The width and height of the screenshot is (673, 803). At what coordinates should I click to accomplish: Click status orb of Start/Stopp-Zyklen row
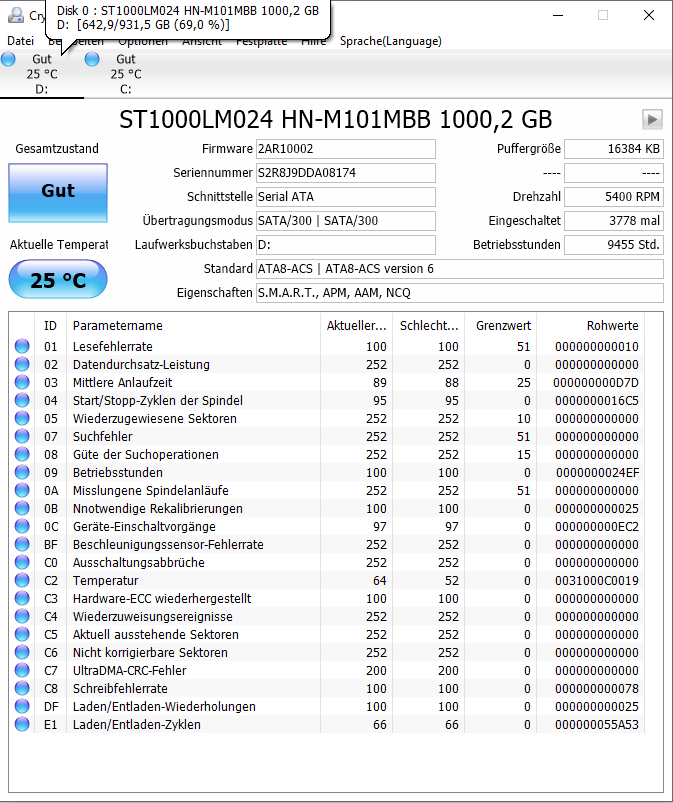(22, 400)
